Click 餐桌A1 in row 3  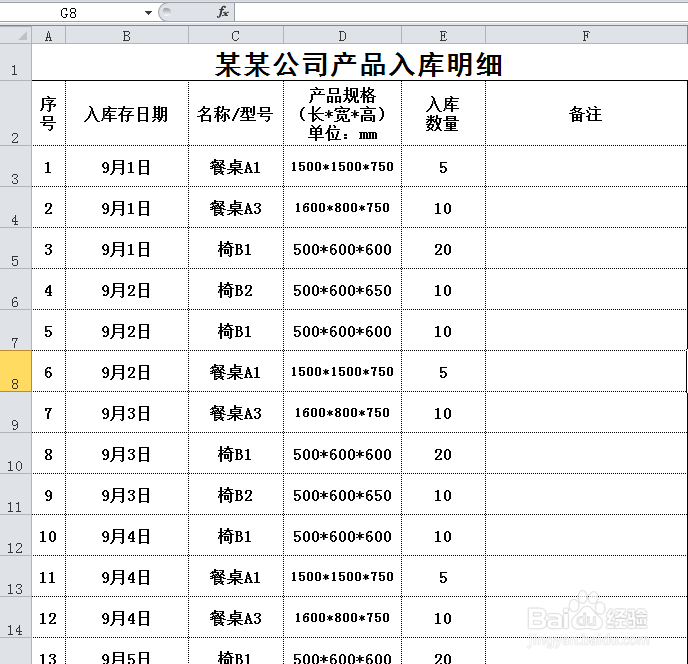[x=236, y=167]
